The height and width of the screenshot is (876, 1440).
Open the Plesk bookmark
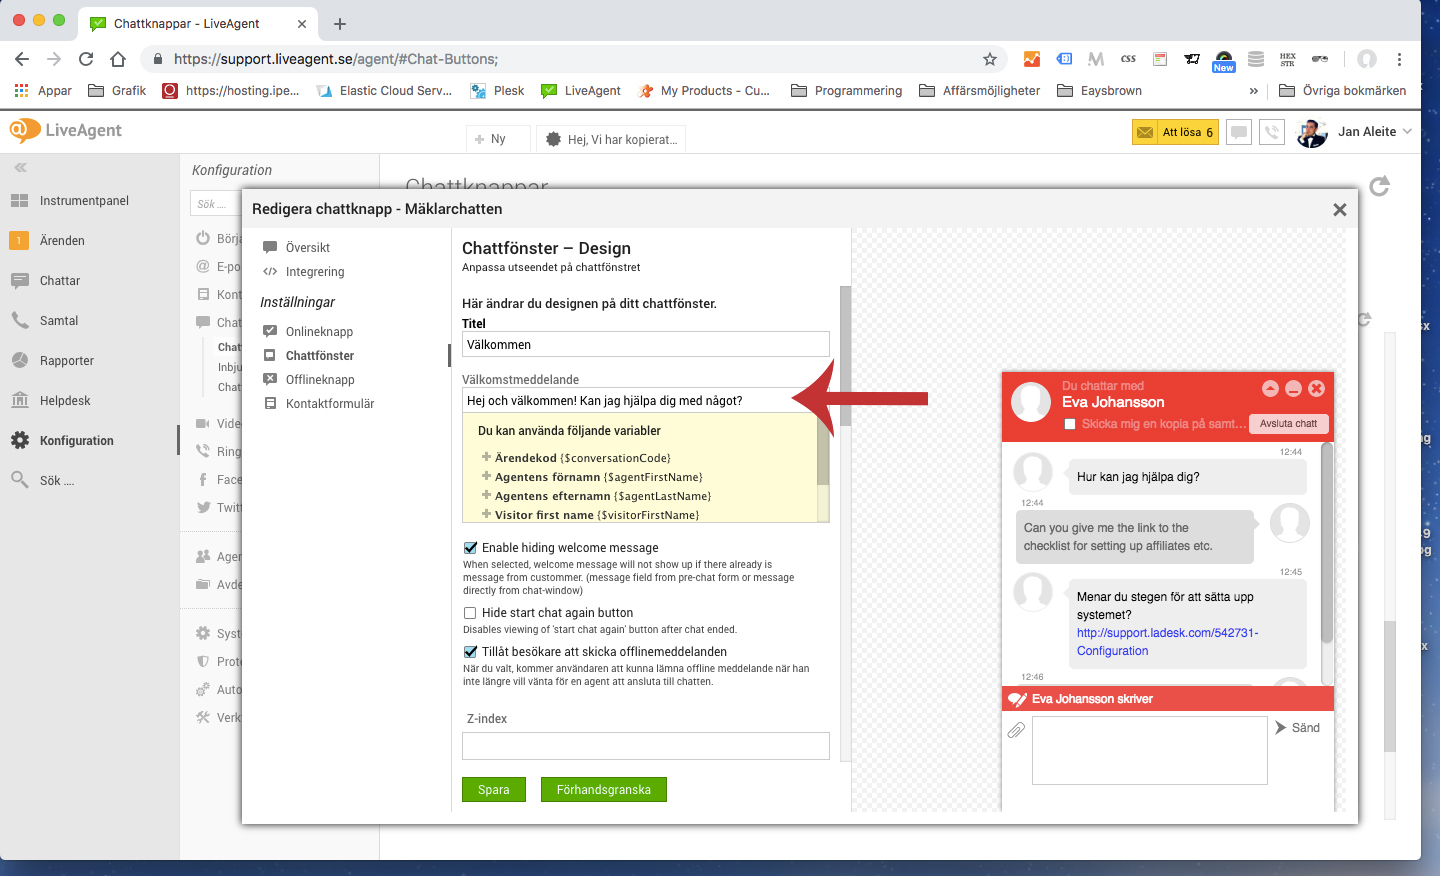(498, 91)
